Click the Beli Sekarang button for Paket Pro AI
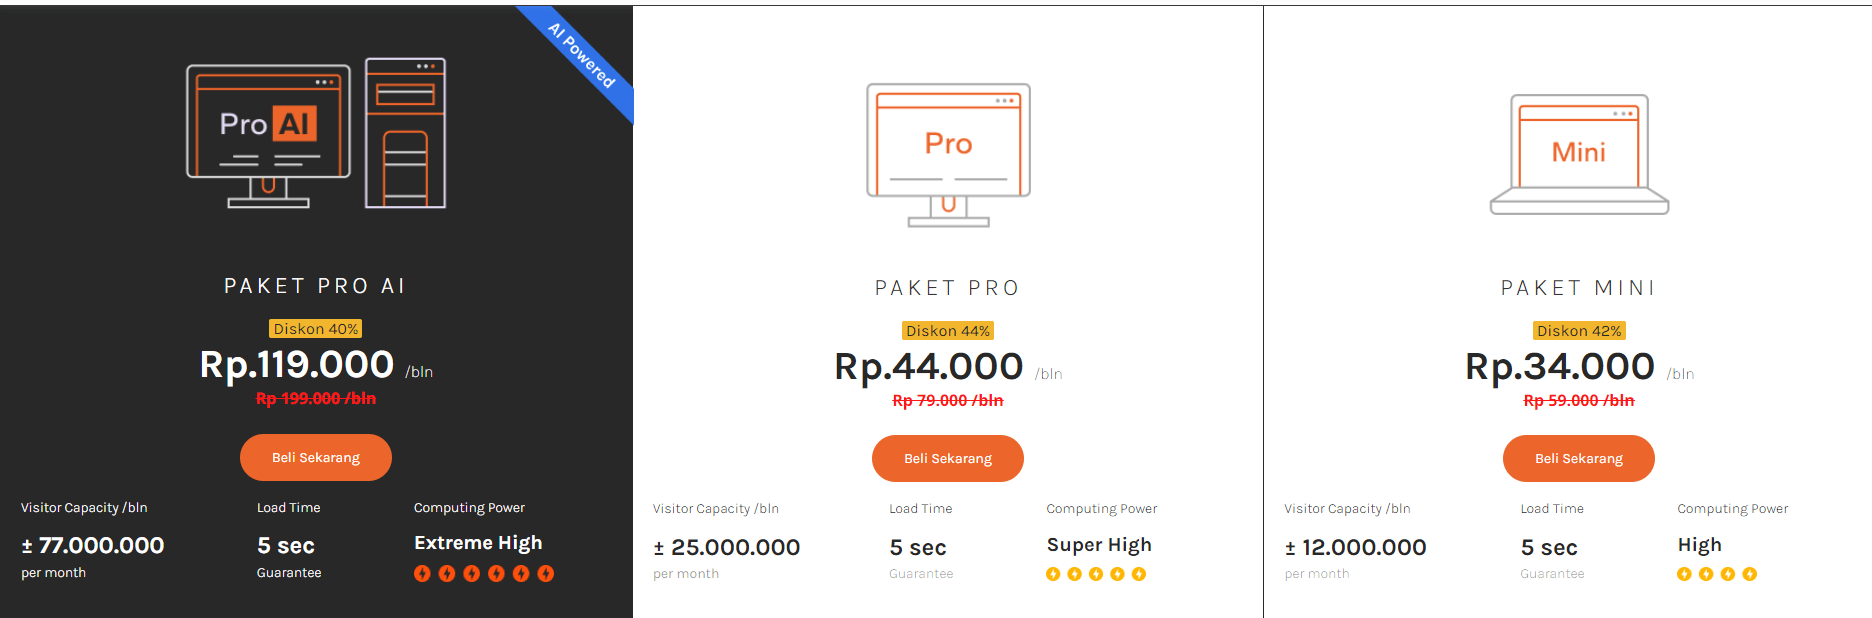Viewport: 1872px width, 618px height. [315, 457]
